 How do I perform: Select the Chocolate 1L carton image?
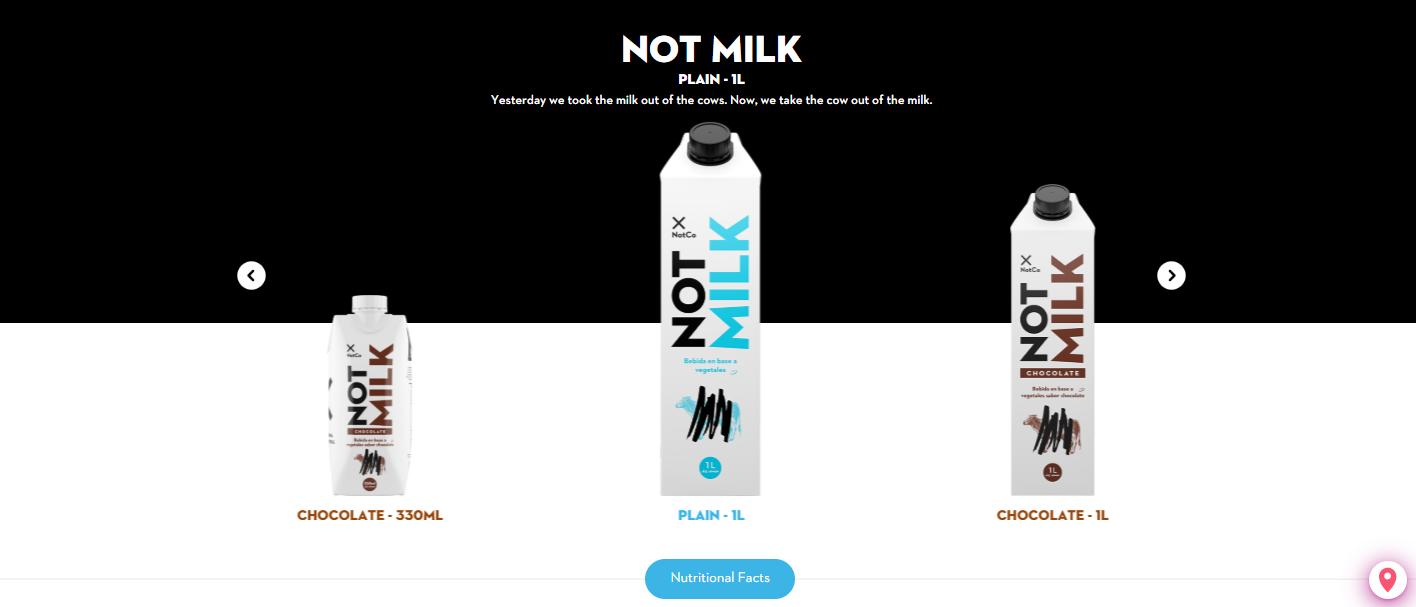coord(1052,340)
